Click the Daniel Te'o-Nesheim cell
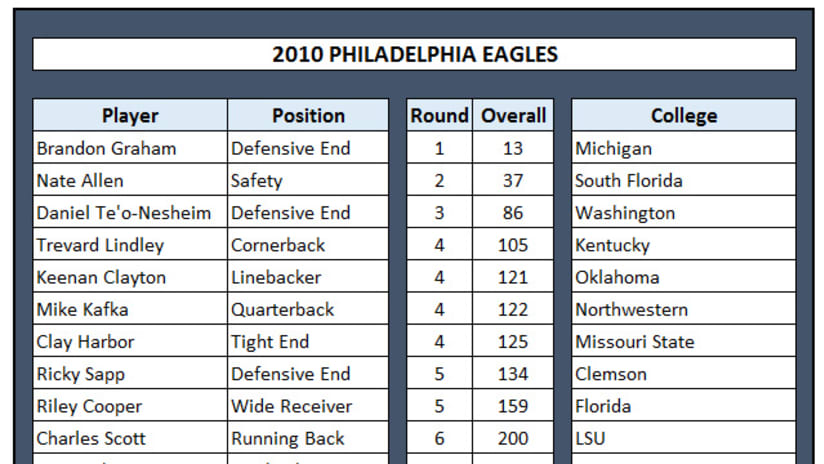This screenshot has width=824, height=464. [130, 213]
